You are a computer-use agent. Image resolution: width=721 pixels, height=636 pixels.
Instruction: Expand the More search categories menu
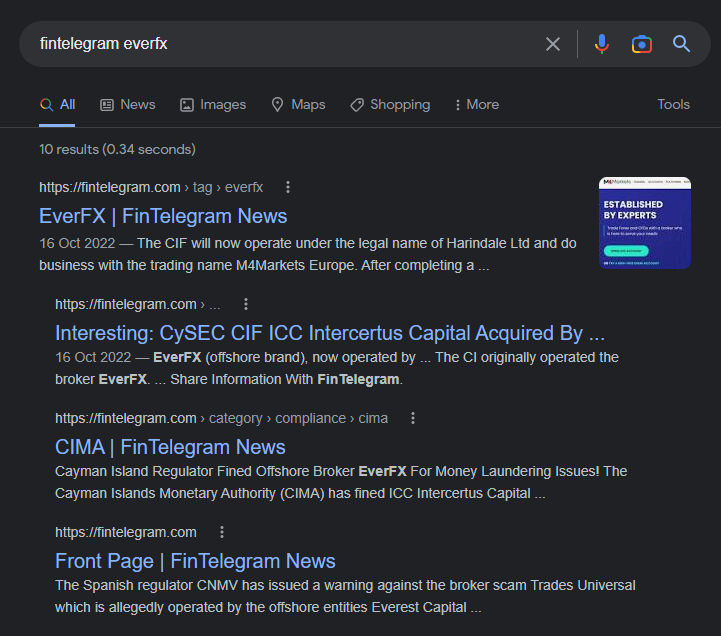[x=476, y=104]
